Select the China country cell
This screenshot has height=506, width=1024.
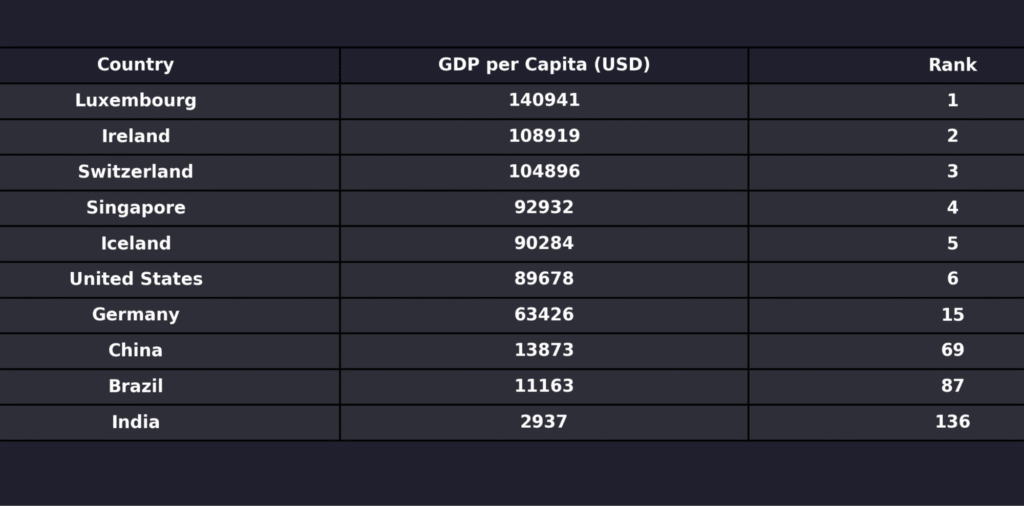pos(135,350)
